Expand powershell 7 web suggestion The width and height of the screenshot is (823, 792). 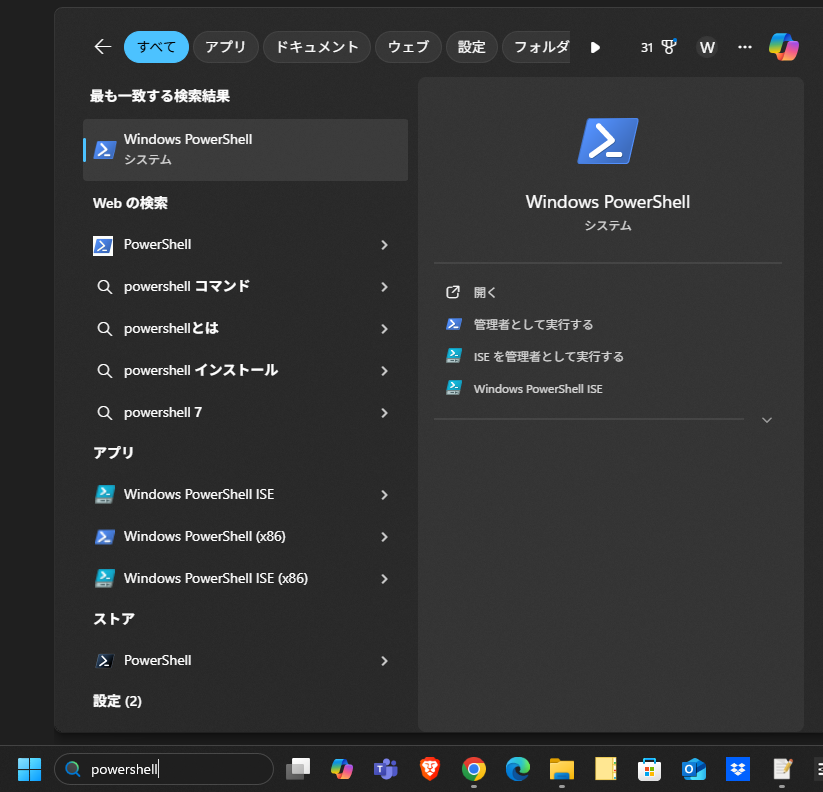(x=383, y=412)
